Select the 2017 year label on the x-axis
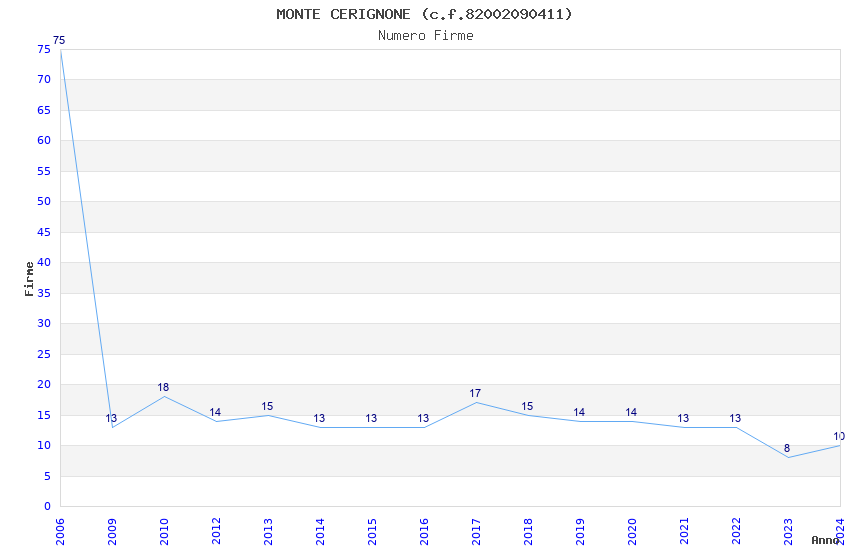The width and height of the screenshot is (850, 550). tap(476, 532)
